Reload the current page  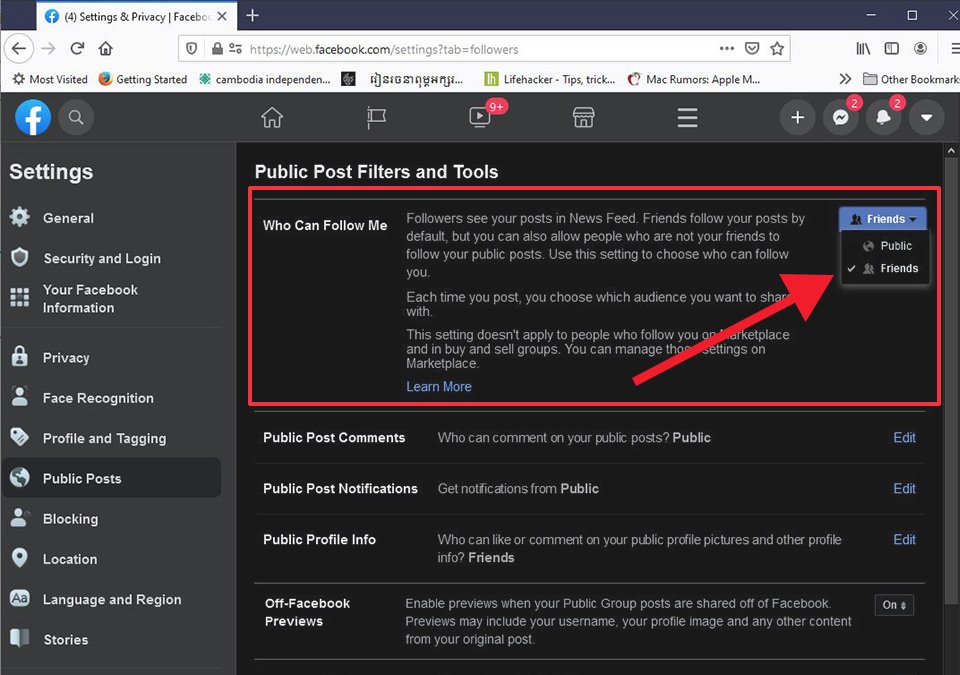[77, 48]
